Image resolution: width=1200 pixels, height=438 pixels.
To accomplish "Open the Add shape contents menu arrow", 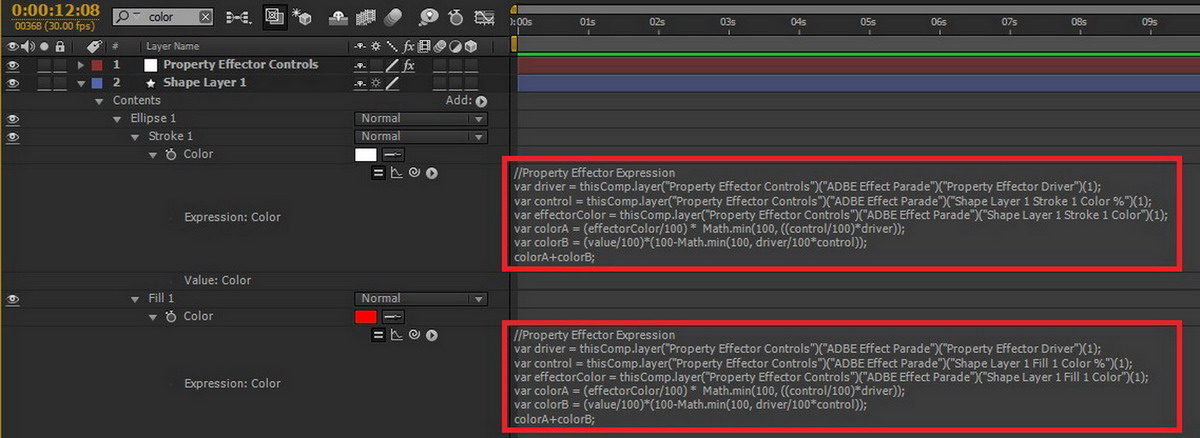I will [481, 101].
